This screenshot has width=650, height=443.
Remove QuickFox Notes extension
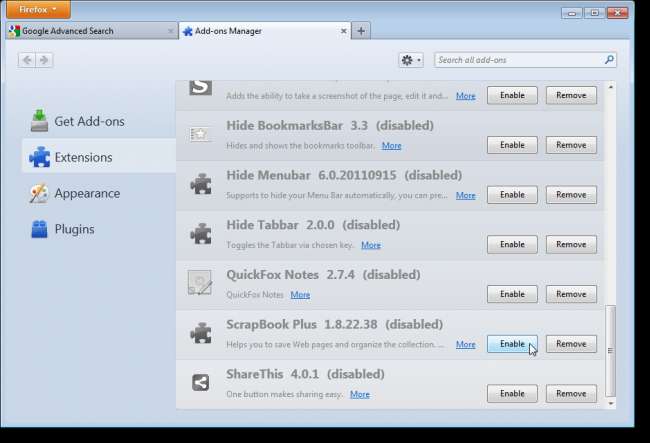coord(571,294)
